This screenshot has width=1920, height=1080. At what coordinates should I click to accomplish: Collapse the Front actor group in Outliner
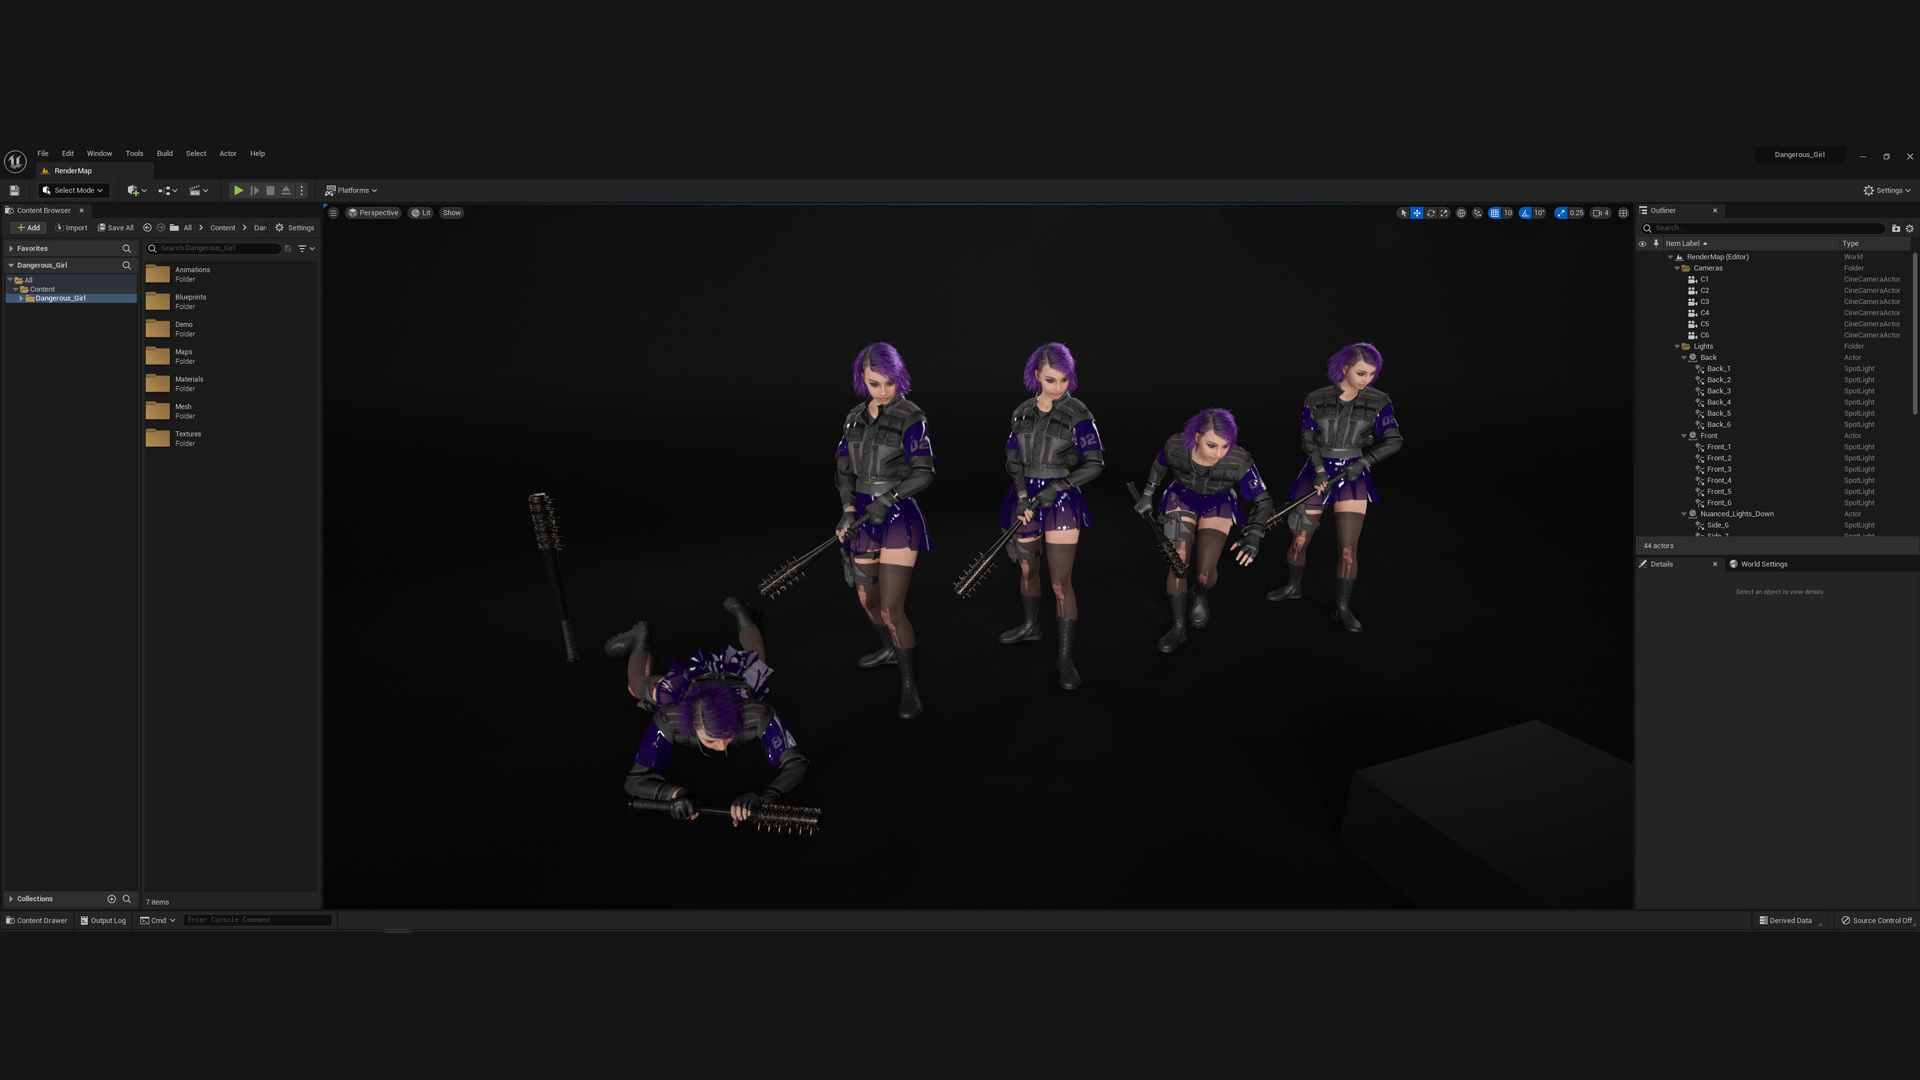pyautogui.click(x=1684, y=436)
